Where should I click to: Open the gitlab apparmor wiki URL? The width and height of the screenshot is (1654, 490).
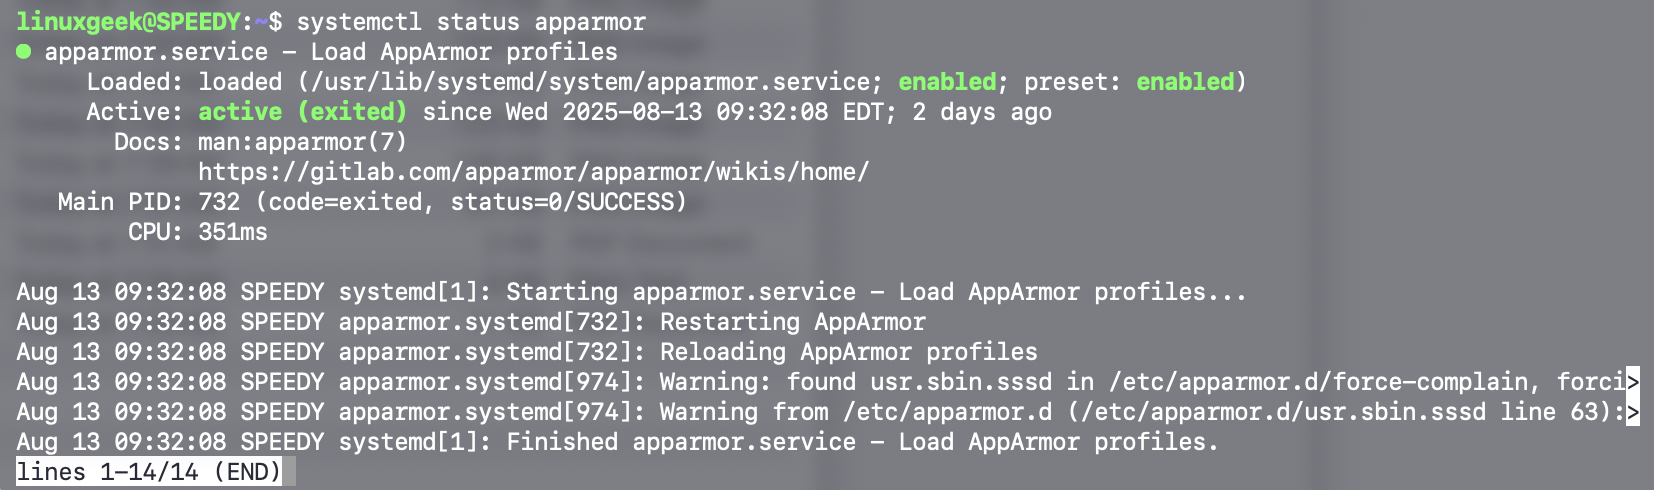coord(533,172)
